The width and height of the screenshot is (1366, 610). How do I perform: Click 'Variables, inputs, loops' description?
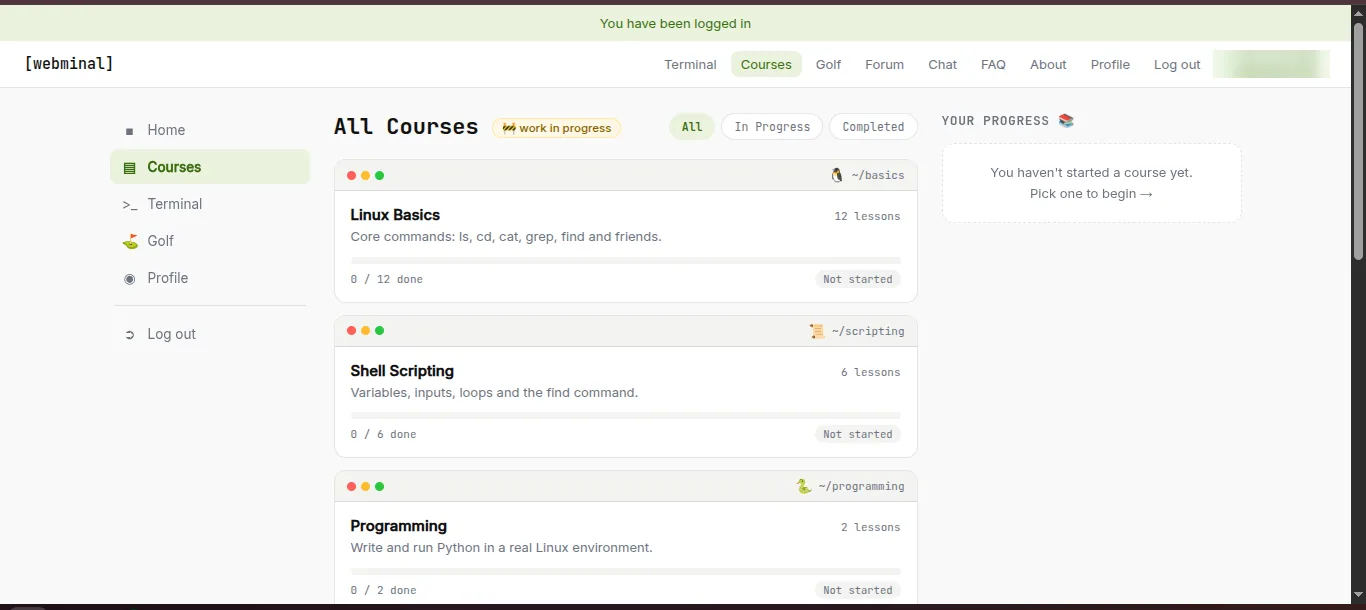tap(494, 393)
